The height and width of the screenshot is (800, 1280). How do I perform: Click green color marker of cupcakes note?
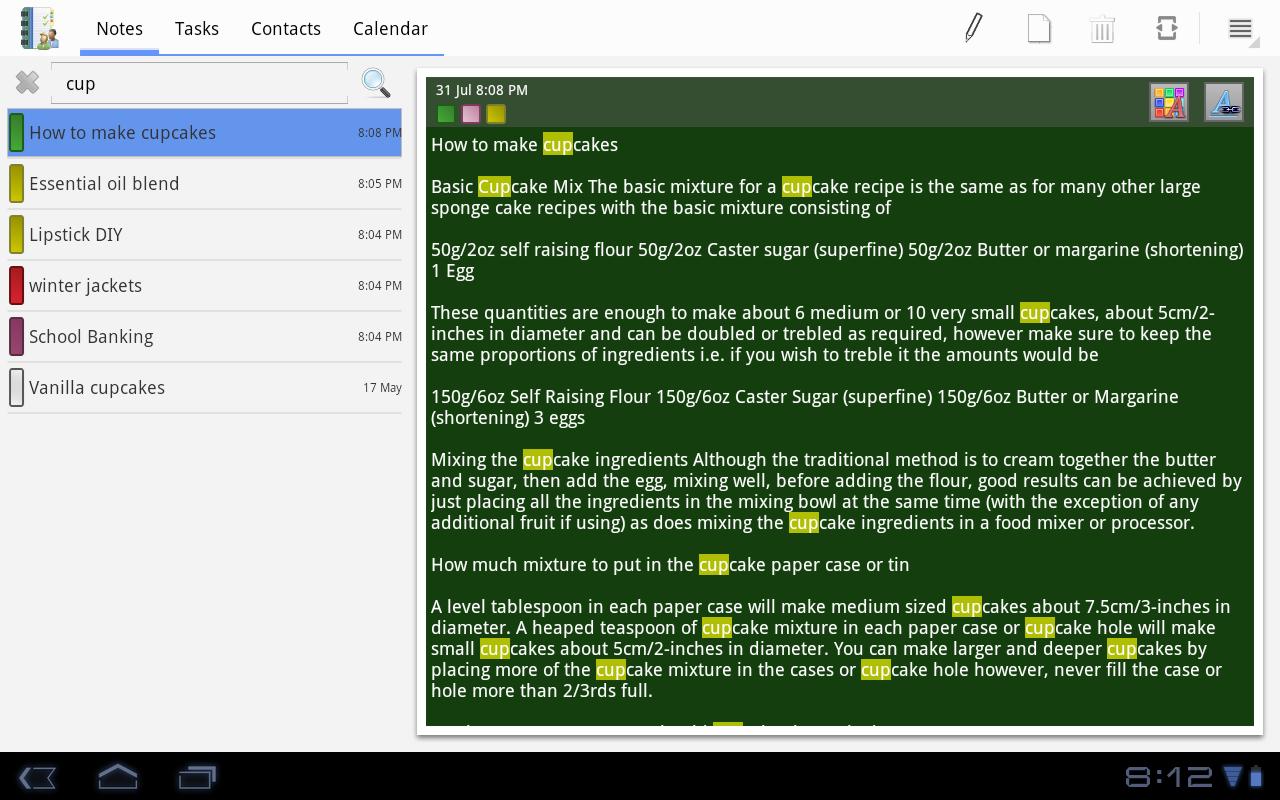click(16, 132)
